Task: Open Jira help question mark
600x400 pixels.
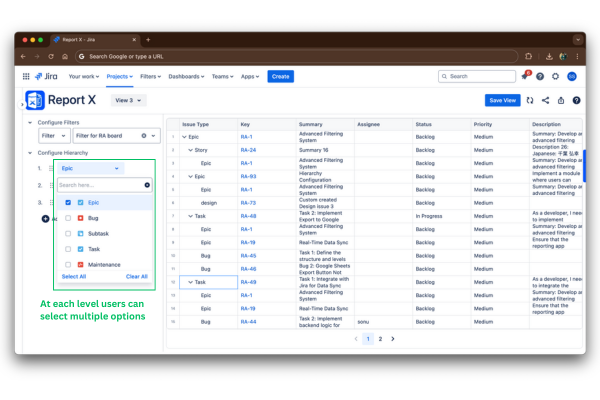Action: [540, 77]
